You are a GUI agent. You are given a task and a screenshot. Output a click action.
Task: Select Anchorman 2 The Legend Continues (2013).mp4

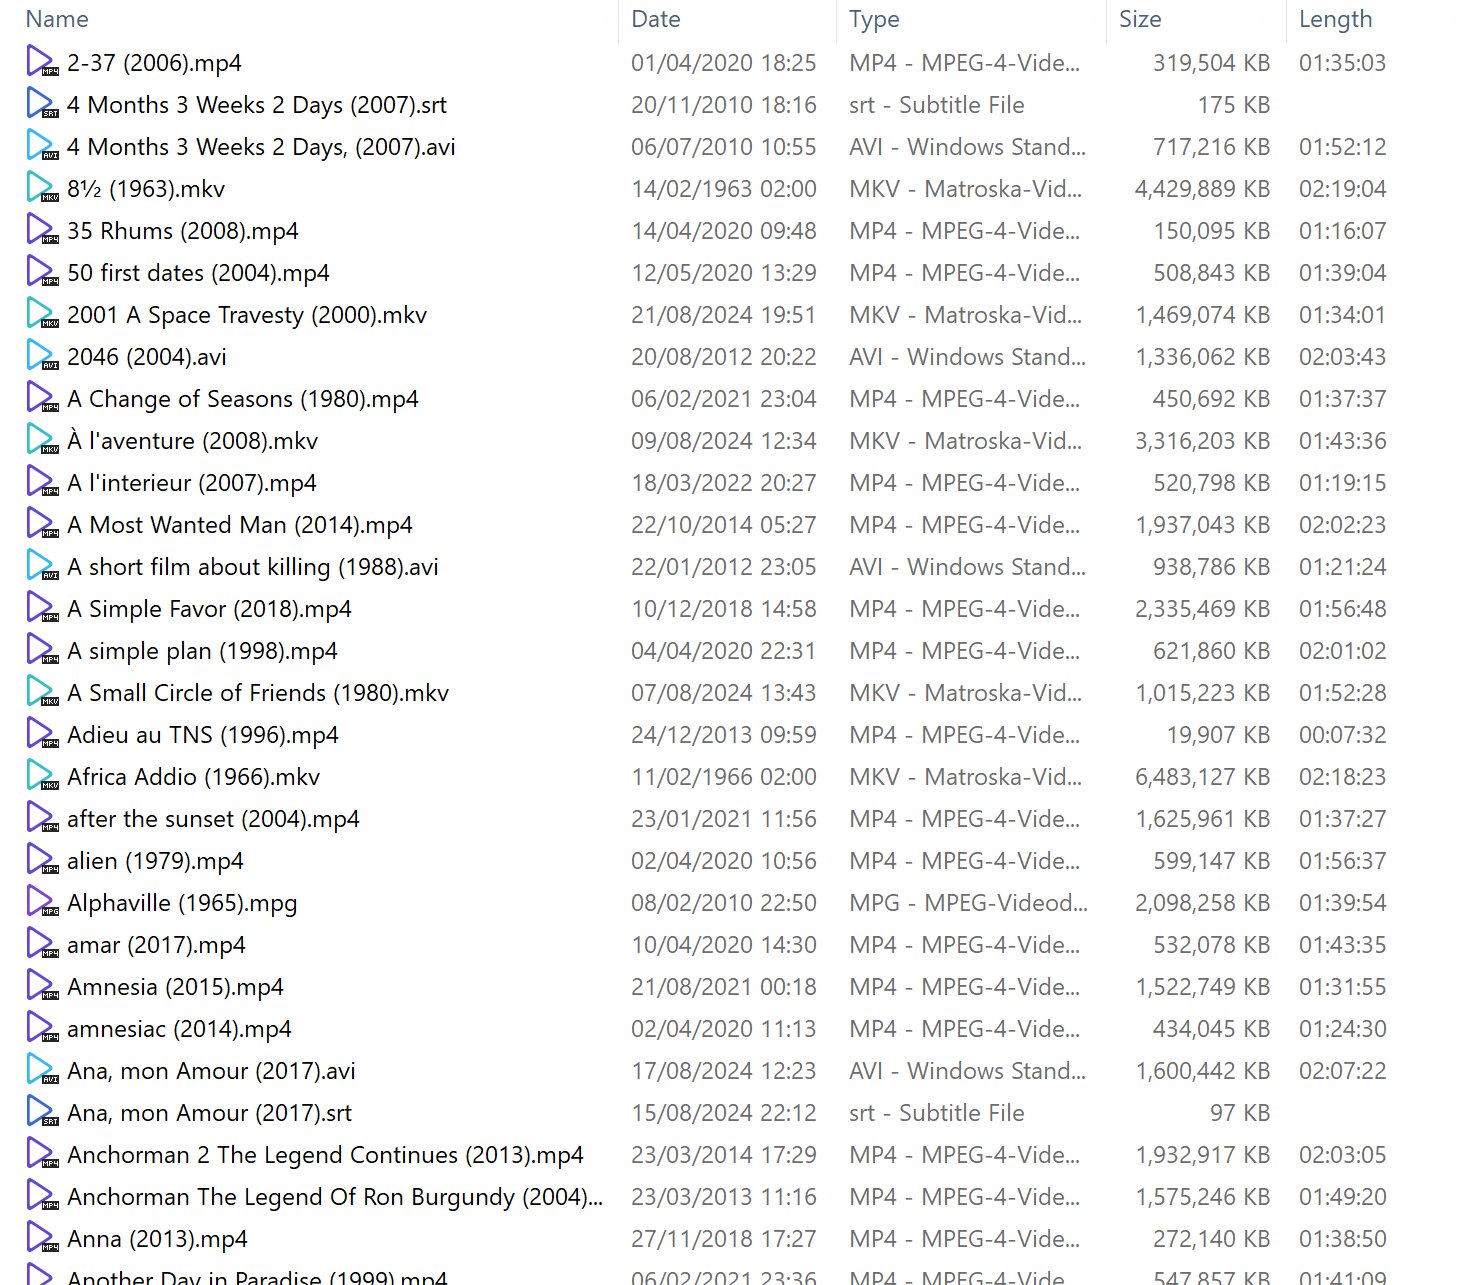(x=325, y=1155)
